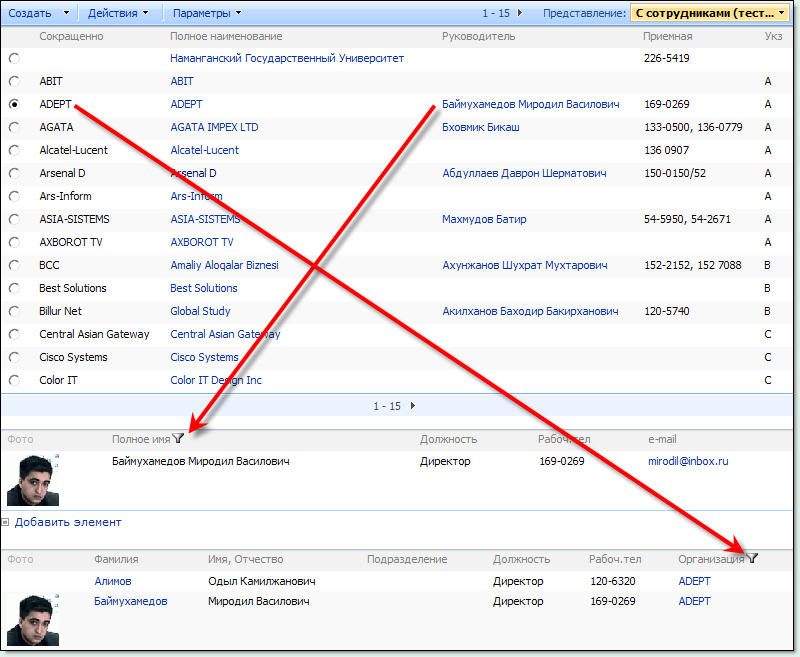Select the radio button for Arsenal D

tap(14, 173)
